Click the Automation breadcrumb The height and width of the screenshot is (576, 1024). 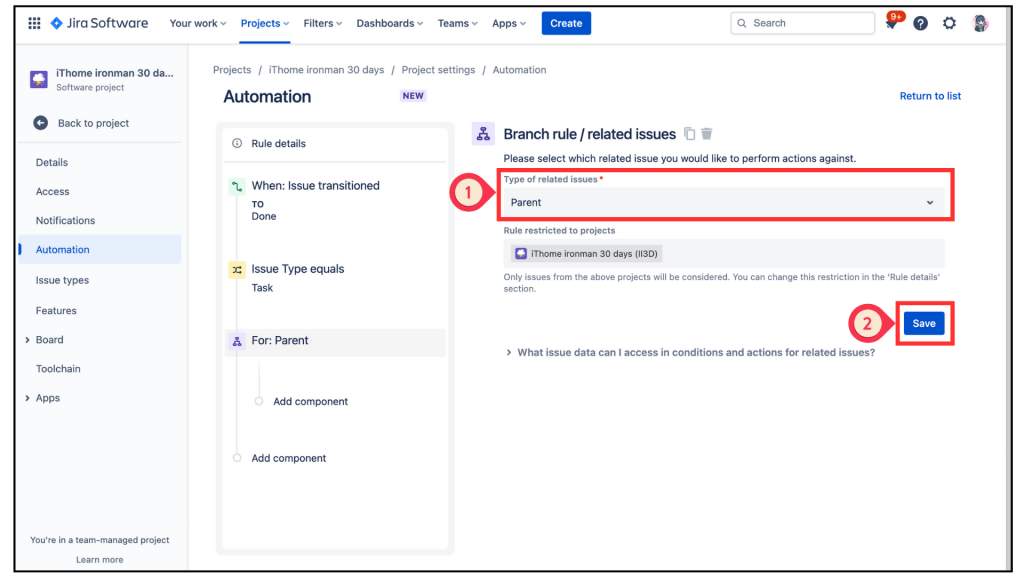tap(519, 70)
